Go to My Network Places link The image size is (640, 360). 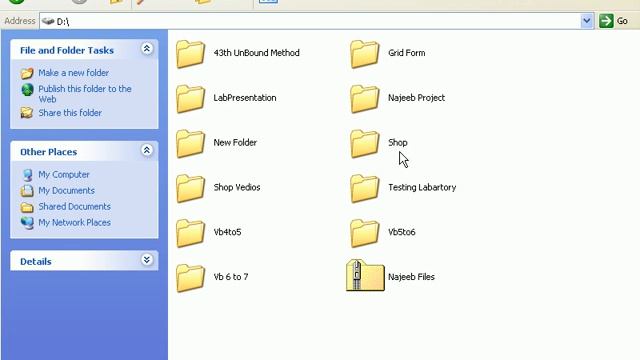tap(74, 222)
